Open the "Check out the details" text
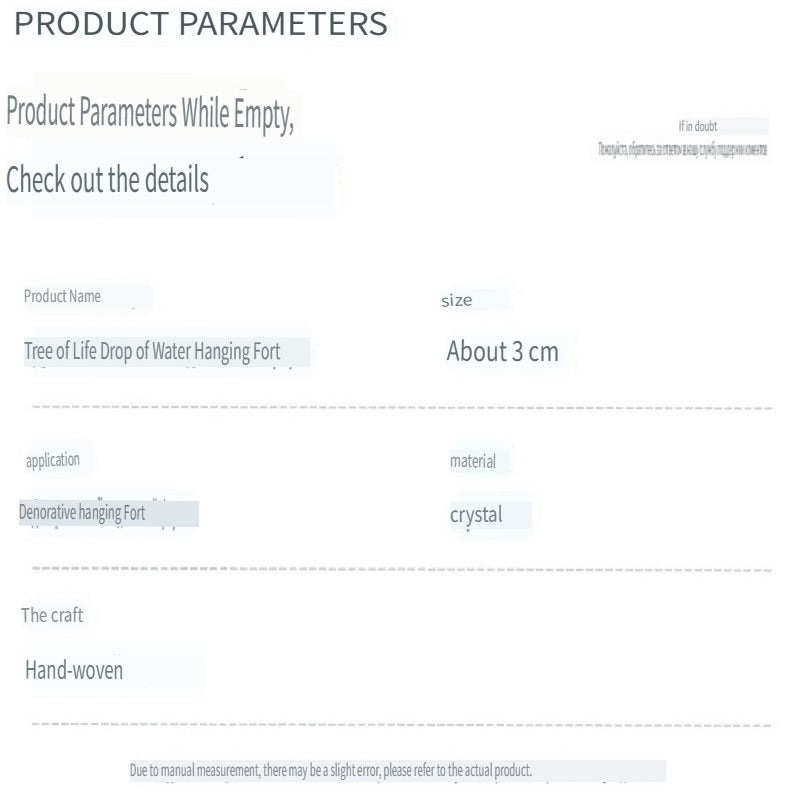 108,181
